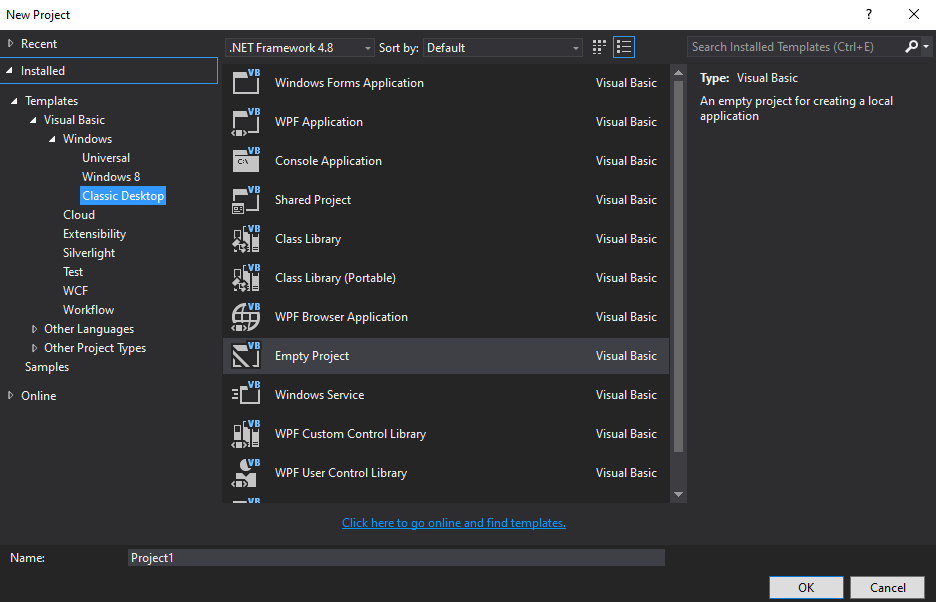Collapse the Visual Basic tree node

[x=34, y=119]
